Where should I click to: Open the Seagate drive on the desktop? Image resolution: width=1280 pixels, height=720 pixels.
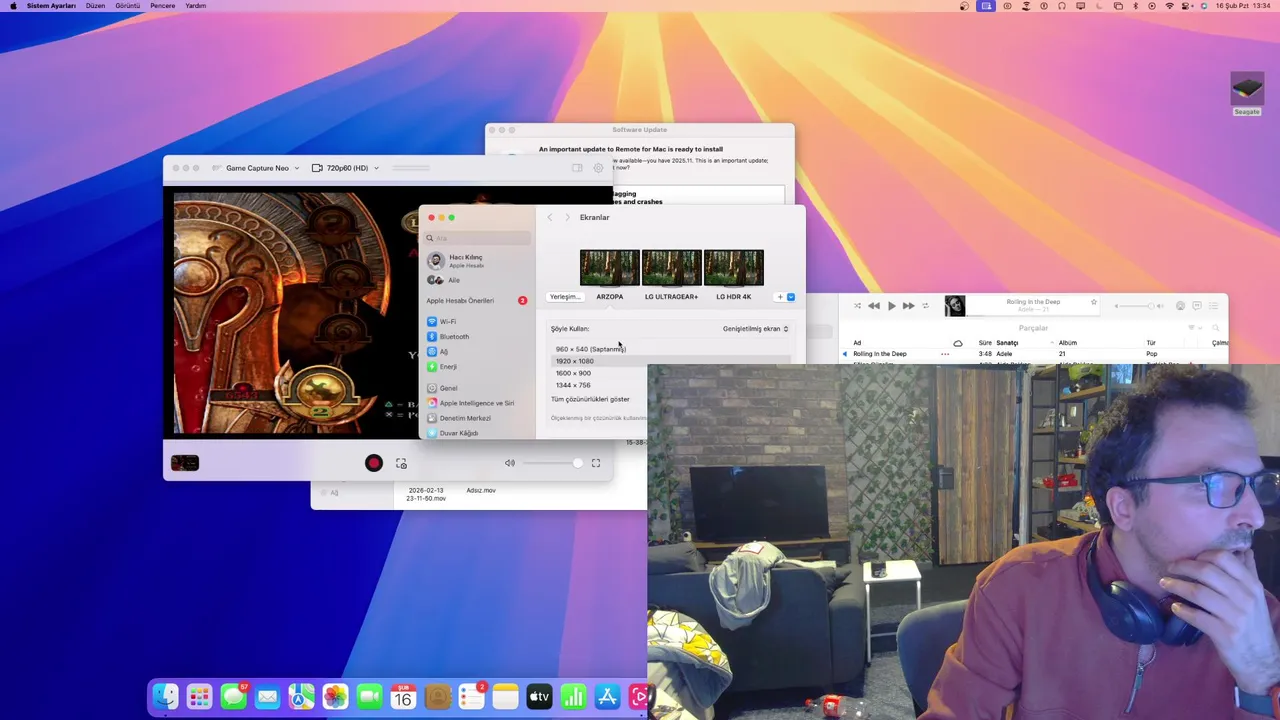1247,94
